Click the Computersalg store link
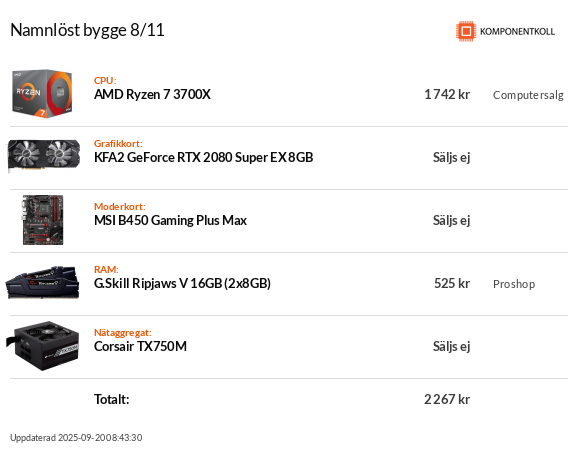The height and width of the screenshot is (451, 577). click(x=528, y=95)
